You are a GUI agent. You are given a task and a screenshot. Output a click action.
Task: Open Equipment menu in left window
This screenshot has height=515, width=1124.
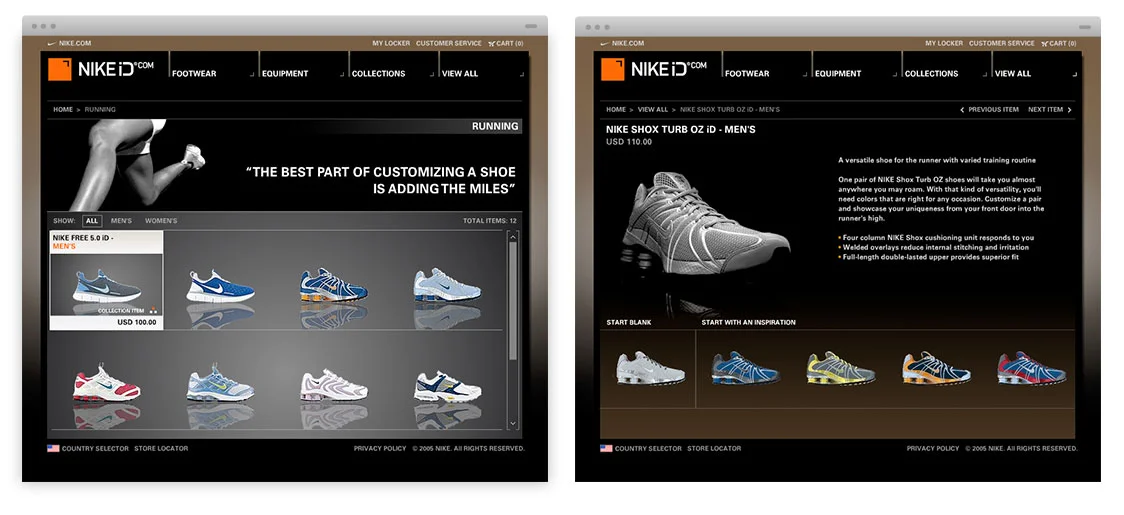click(x=285, y=73)
